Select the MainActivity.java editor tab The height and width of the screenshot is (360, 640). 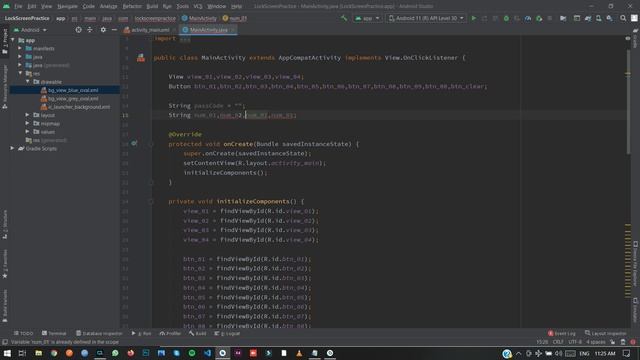(208, 30)
